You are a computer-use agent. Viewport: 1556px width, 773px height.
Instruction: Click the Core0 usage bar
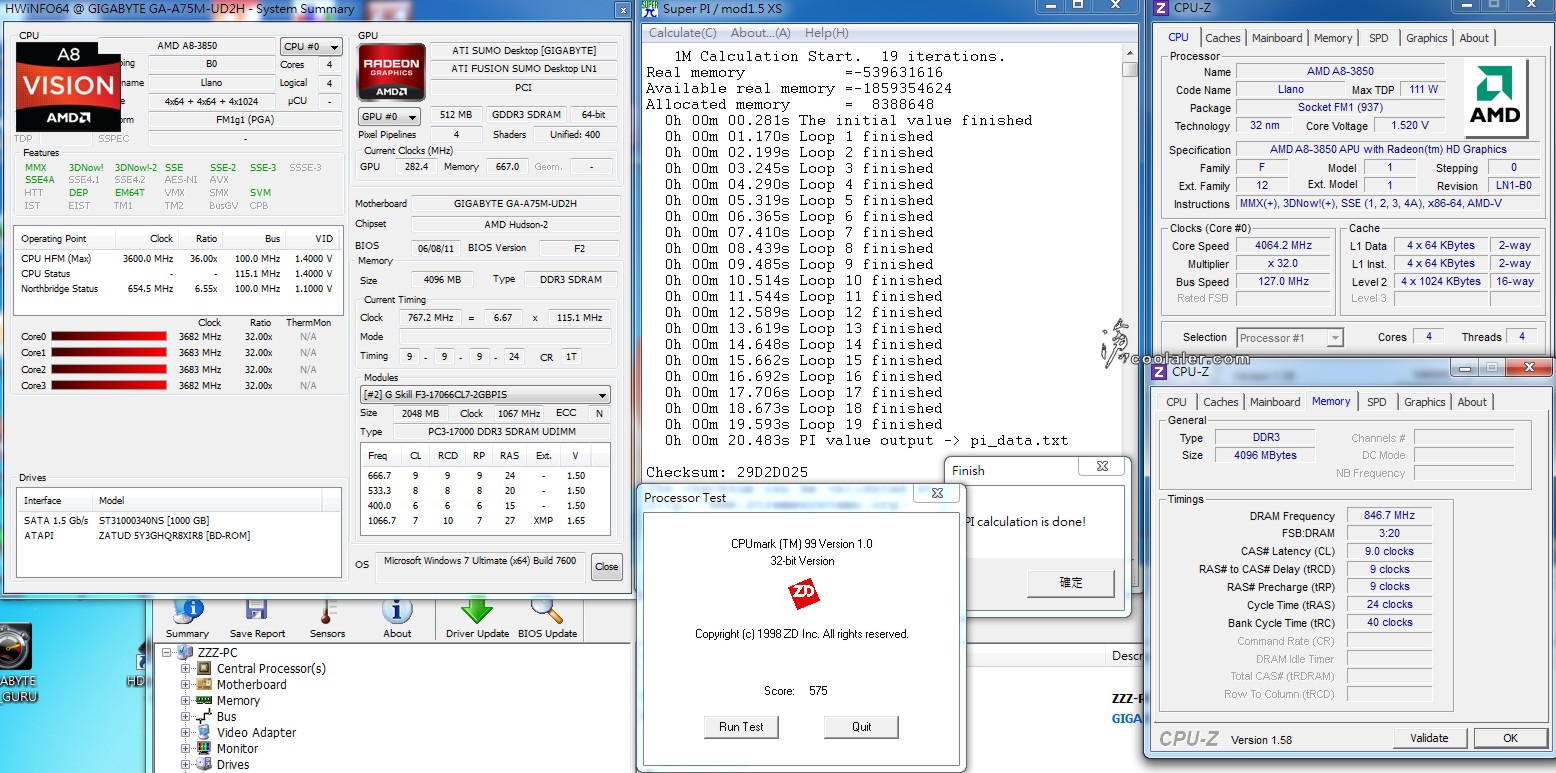click(108, 337)
